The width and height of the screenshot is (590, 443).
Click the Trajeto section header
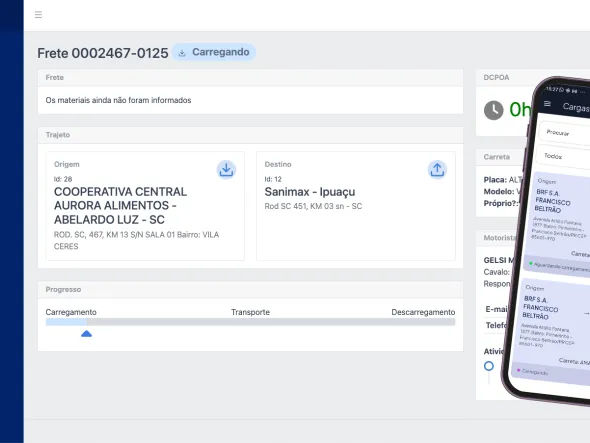point(250,135)
